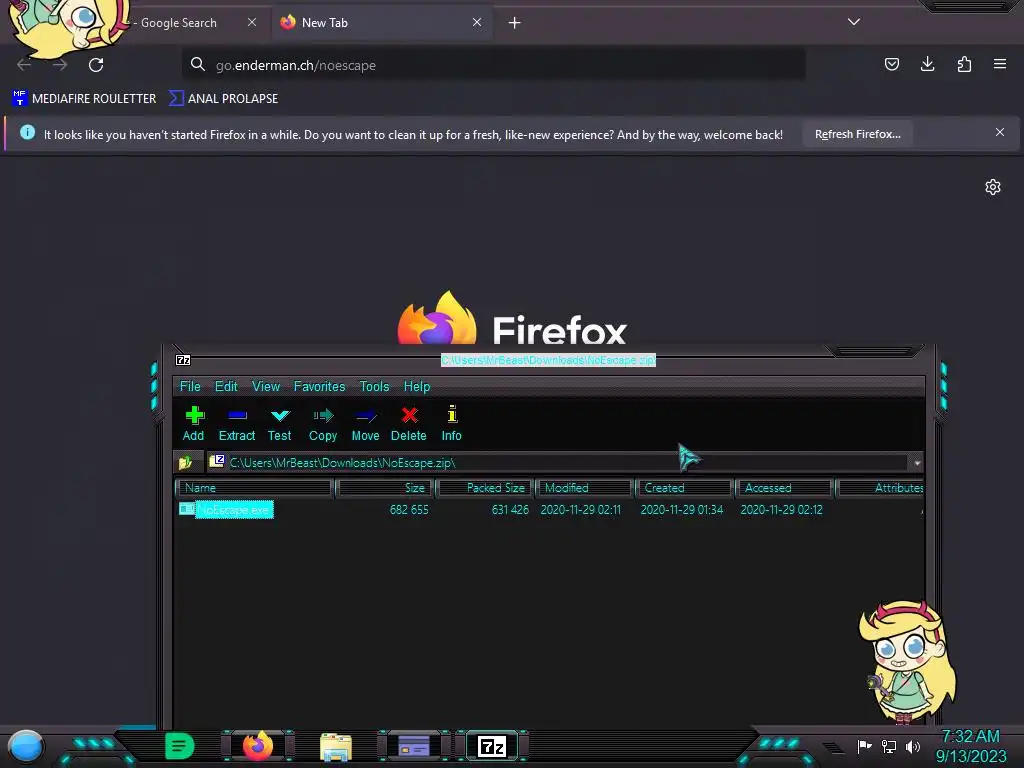Open a new Firefox tab
This screenshot has height=768, width=1024.
(515, 23)
